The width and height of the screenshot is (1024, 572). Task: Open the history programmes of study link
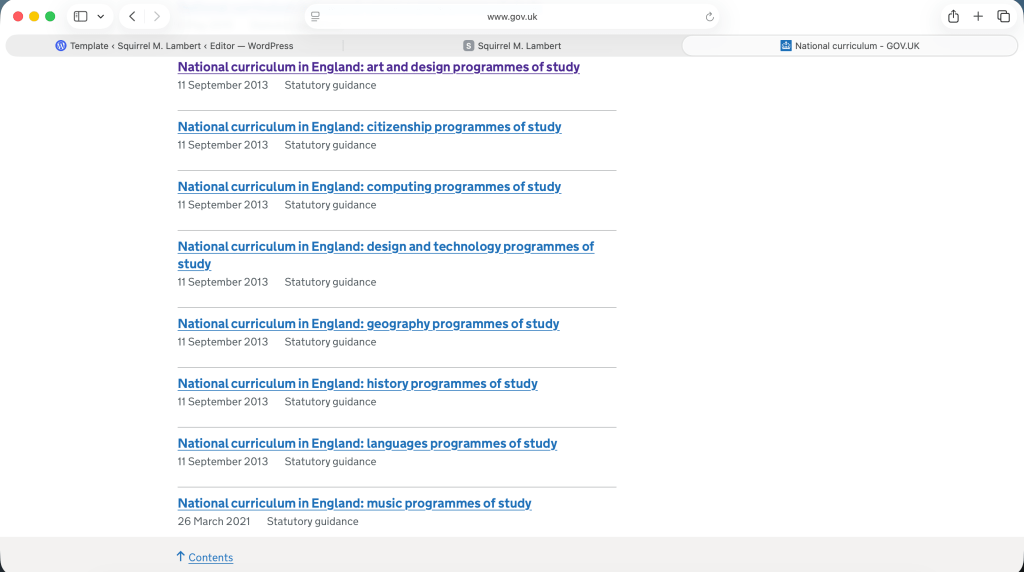[357, 384]
